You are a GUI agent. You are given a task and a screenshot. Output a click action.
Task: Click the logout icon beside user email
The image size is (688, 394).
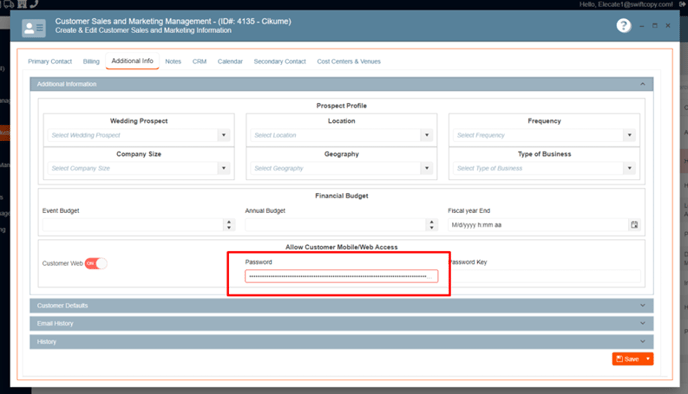click(683, 4)
